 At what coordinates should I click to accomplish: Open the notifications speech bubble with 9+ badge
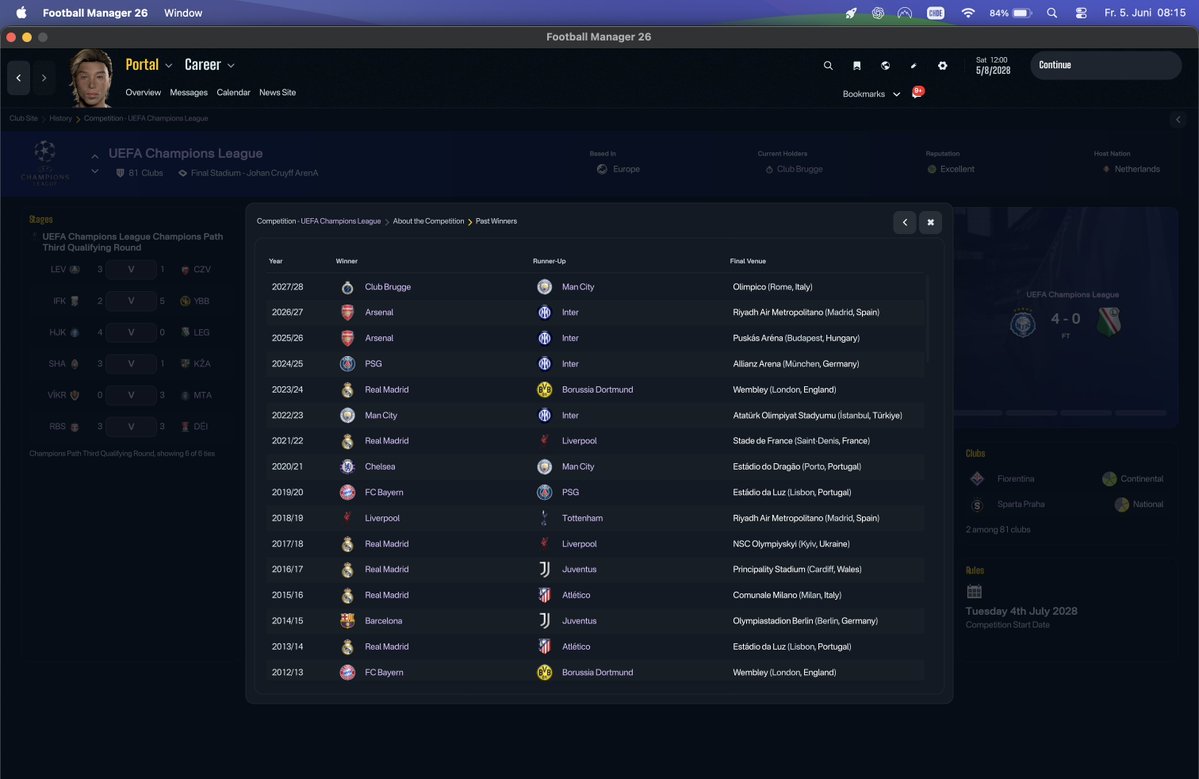pyautogui.click(x=918, y=93)
